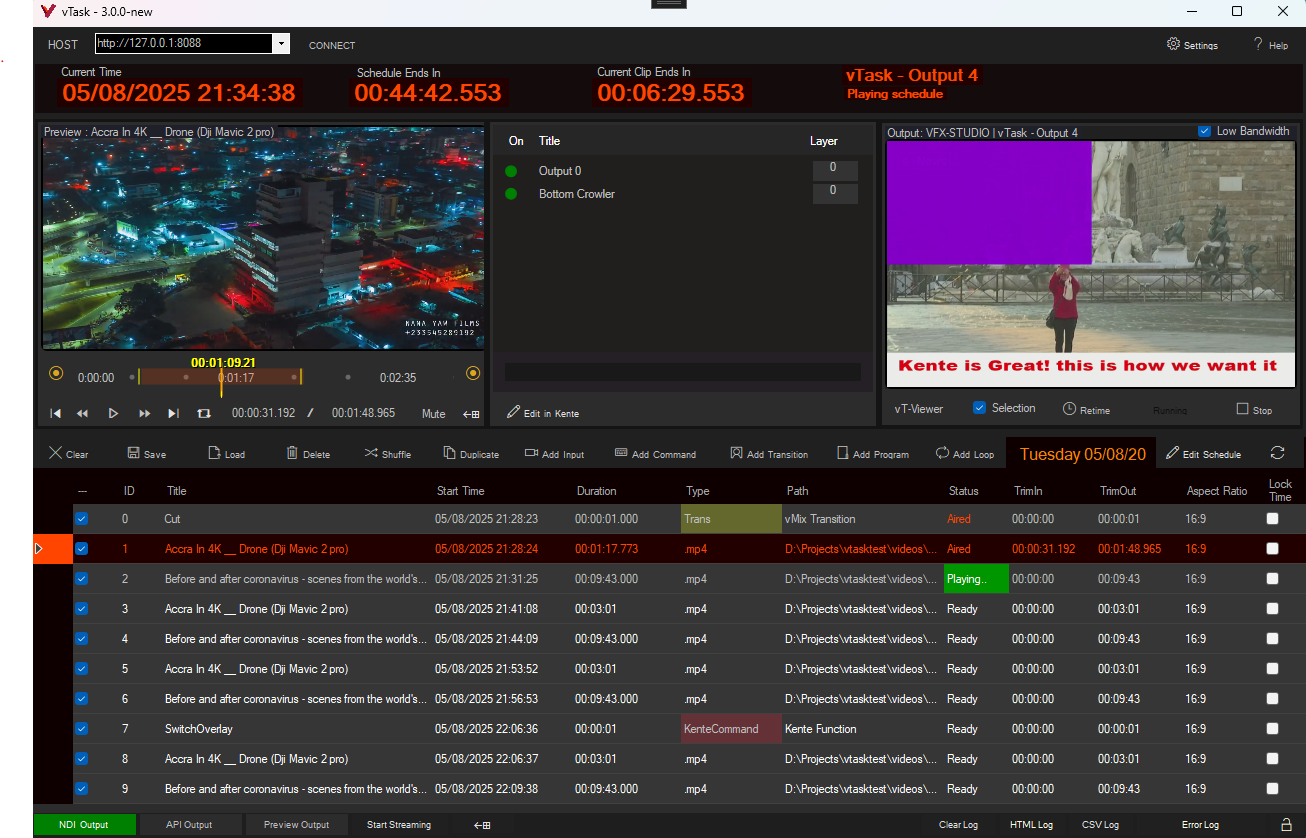
Task: Uncheck enable box for row ID 9
Action: tap(82, 789)
